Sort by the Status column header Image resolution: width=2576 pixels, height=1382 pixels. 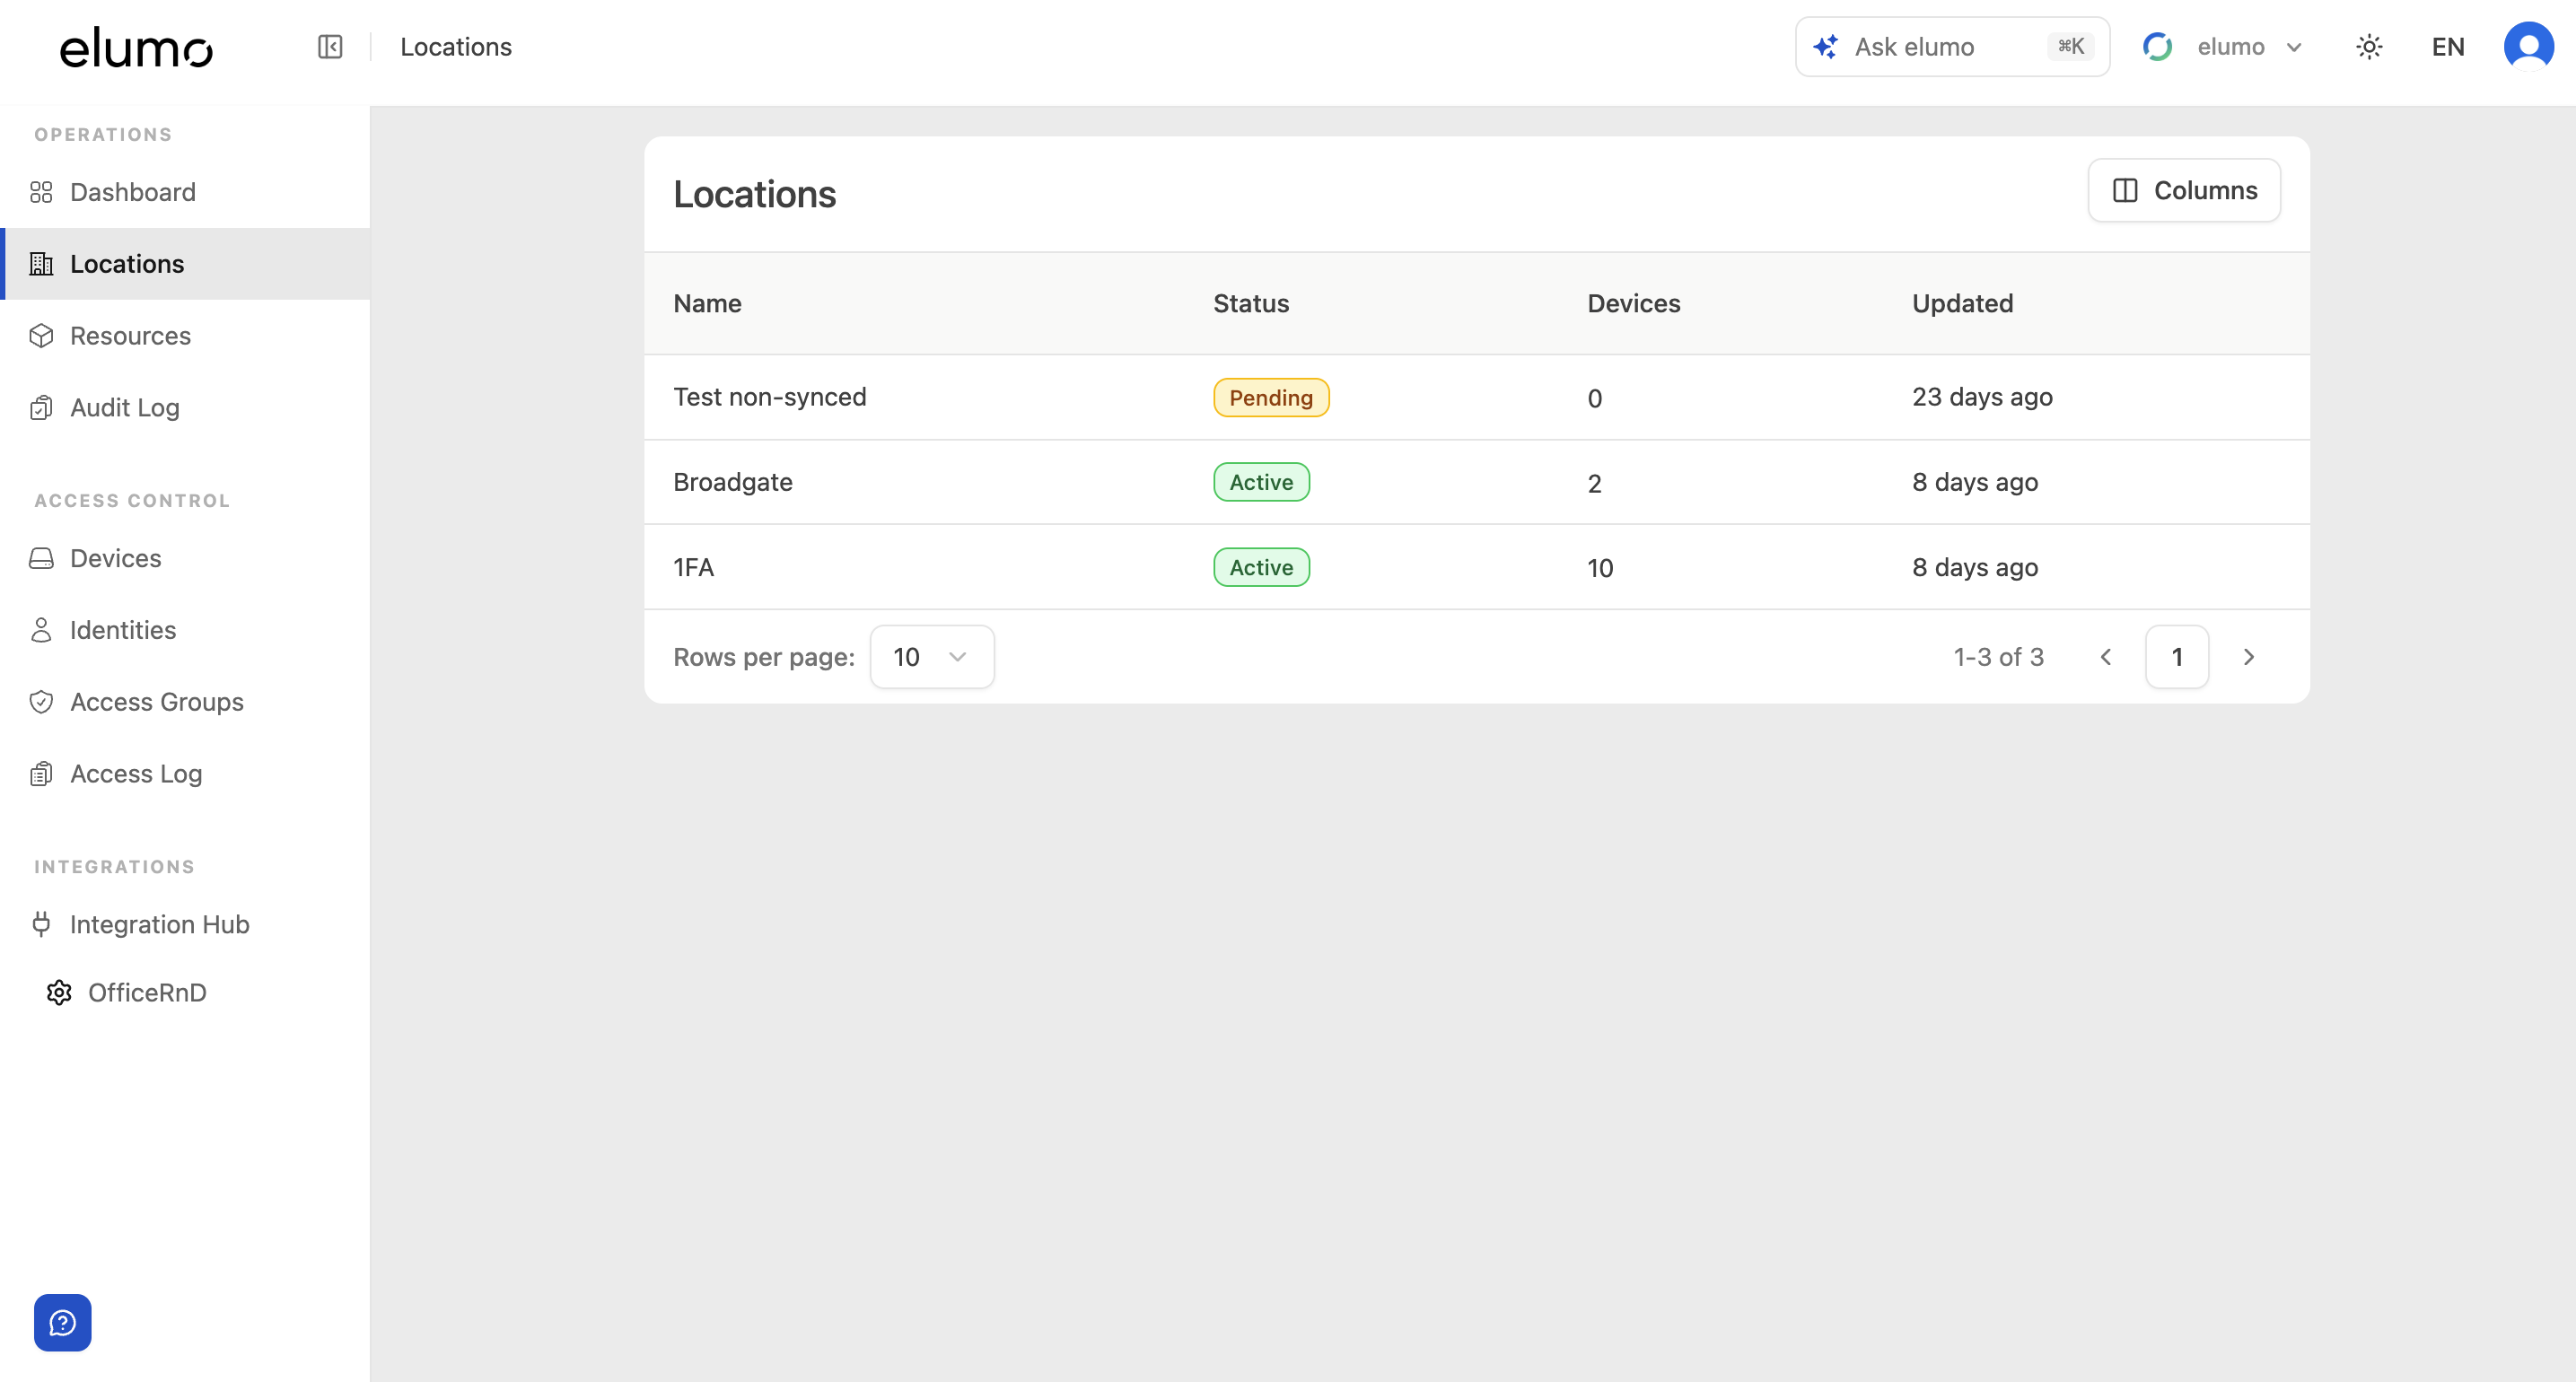pos(1251,303)
